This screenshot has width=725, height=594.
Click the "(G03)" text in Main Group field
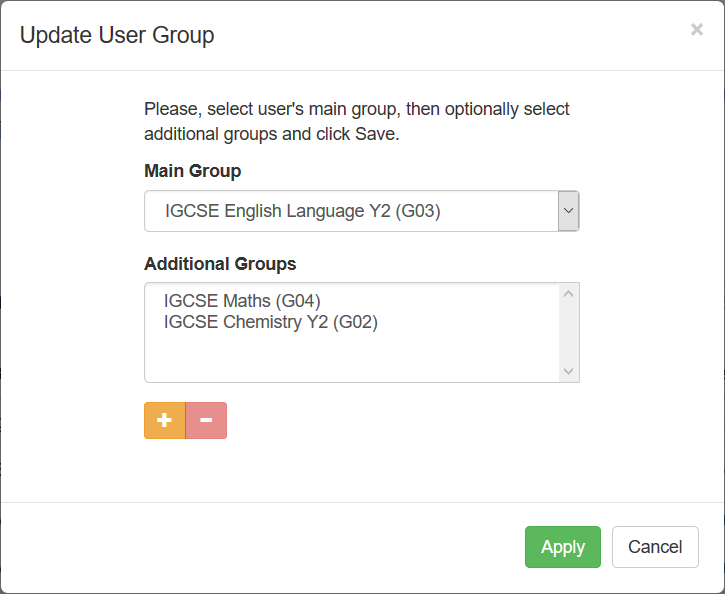click(x=418, y=211)
